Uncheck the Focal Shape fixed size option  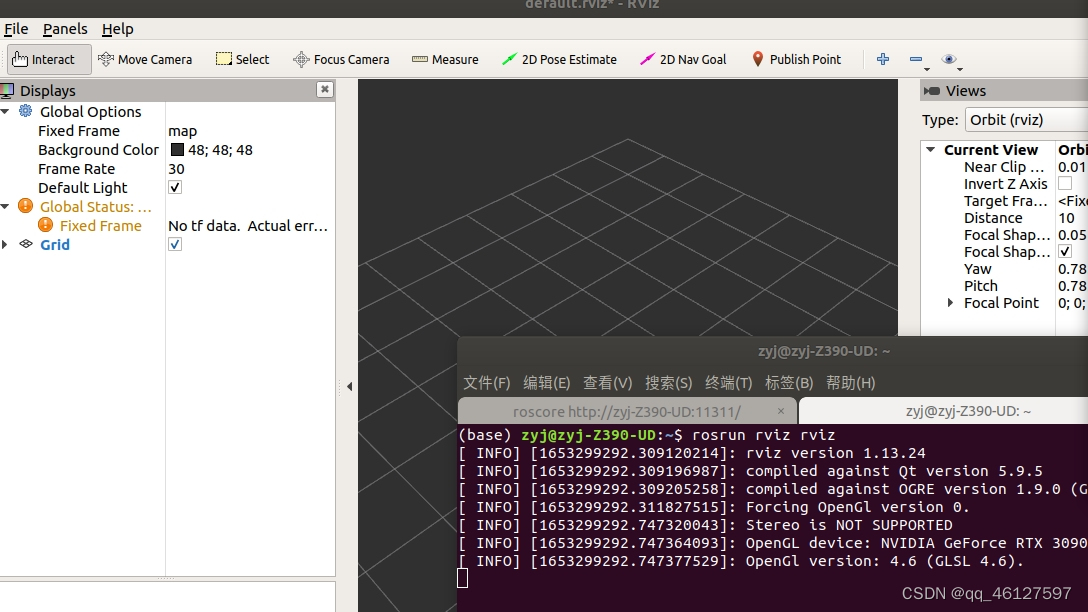pos(1065,251)
